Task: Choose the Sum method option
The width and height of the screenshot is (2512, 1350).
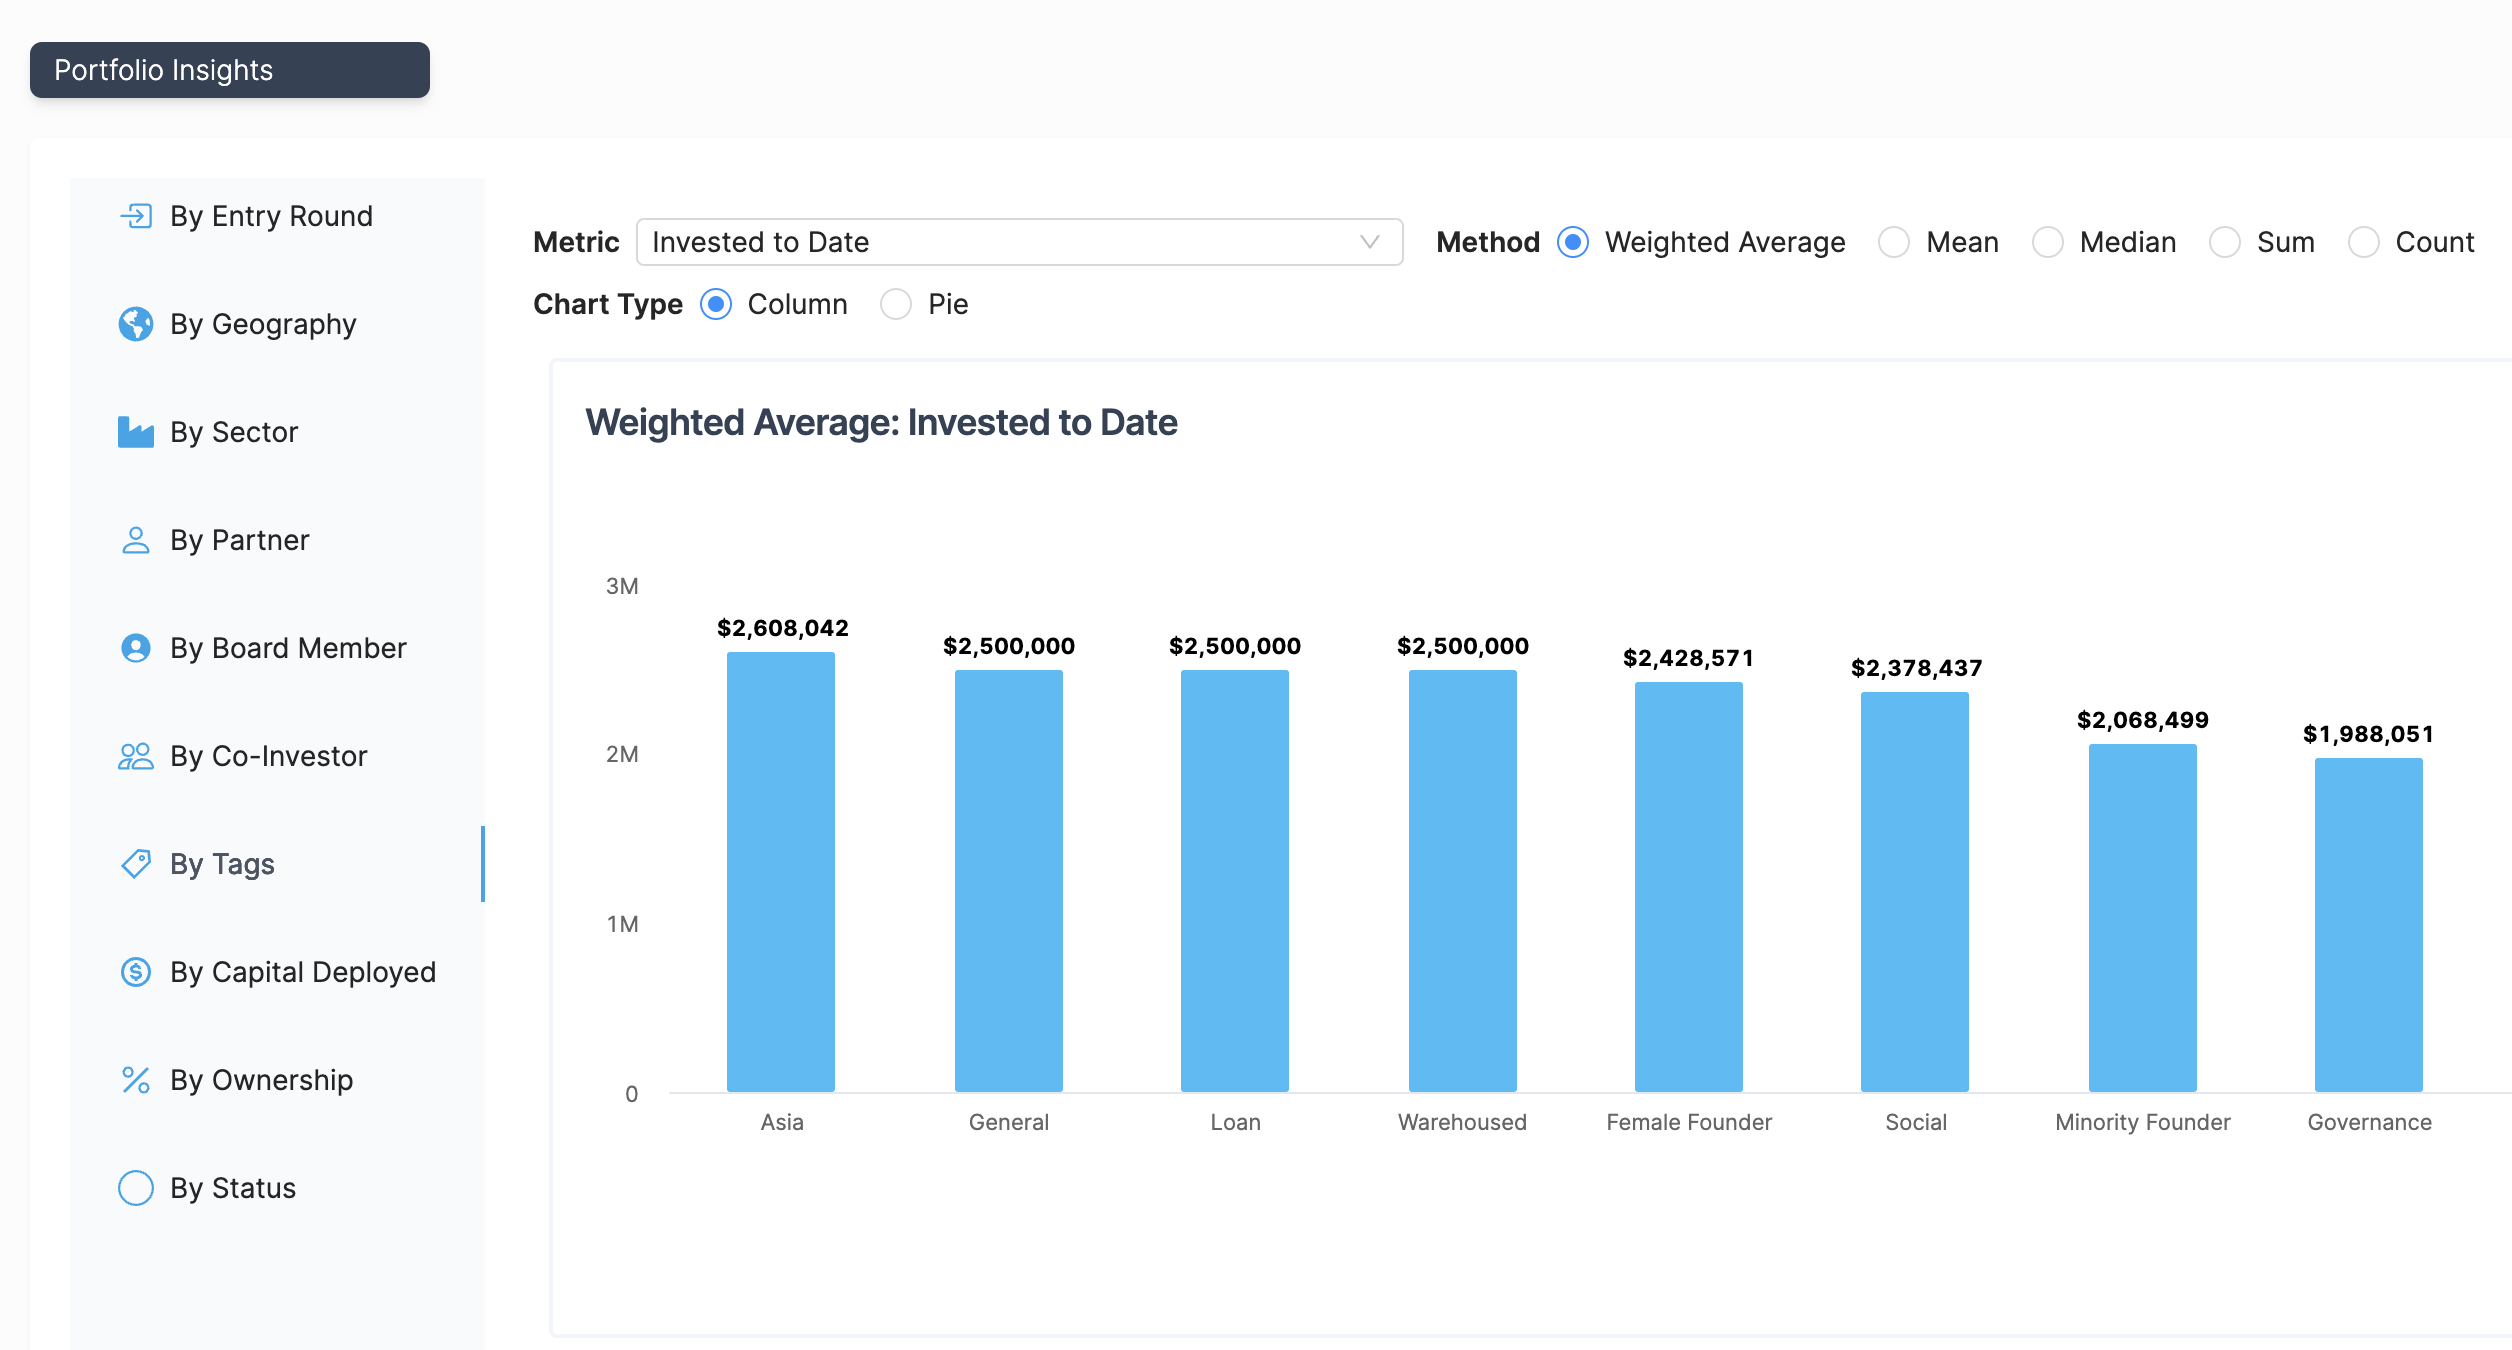Action: coord(2224,242)
